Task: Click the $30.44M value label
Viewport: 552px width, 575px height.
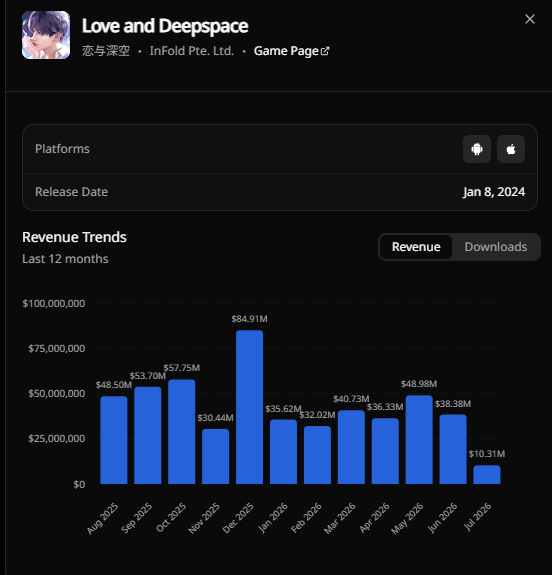Action: coord(215,418)
